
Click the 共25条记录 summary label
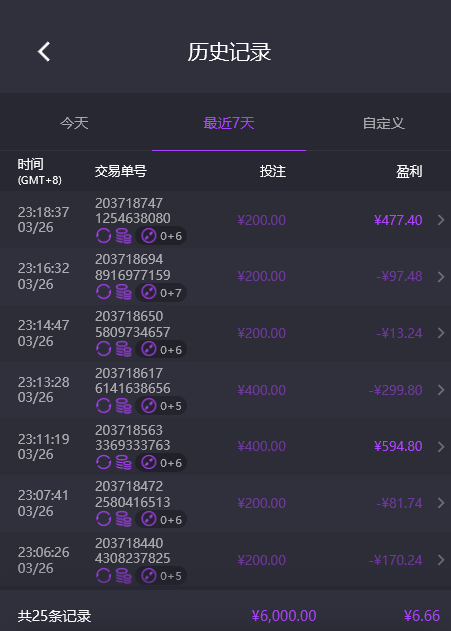(54, 616)
